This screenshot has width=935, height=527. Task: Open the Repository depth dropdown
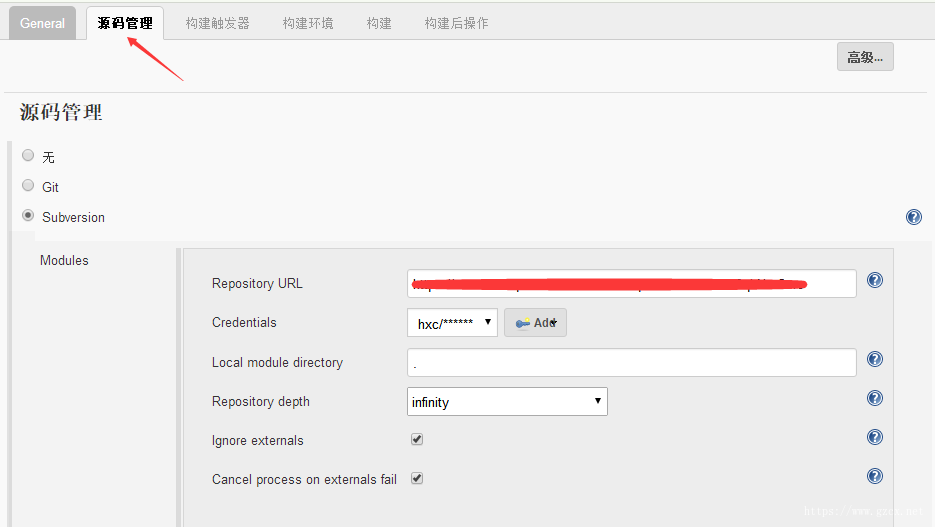(x=507, y=402)
